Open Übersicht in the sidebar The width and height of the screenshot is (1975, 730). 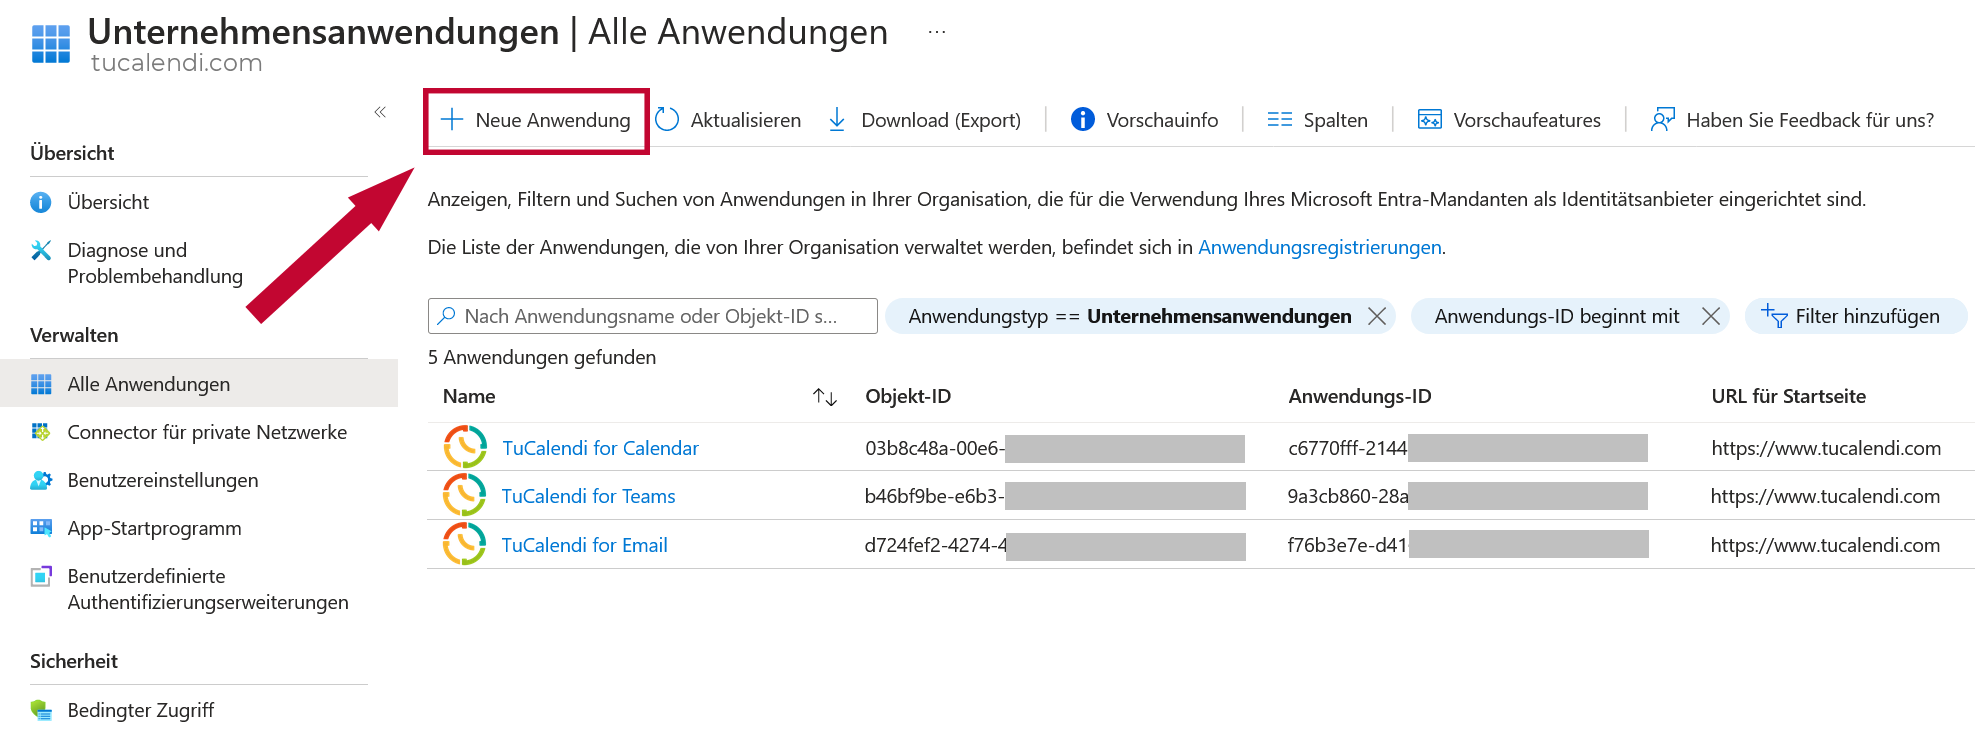tap(108, 202)
